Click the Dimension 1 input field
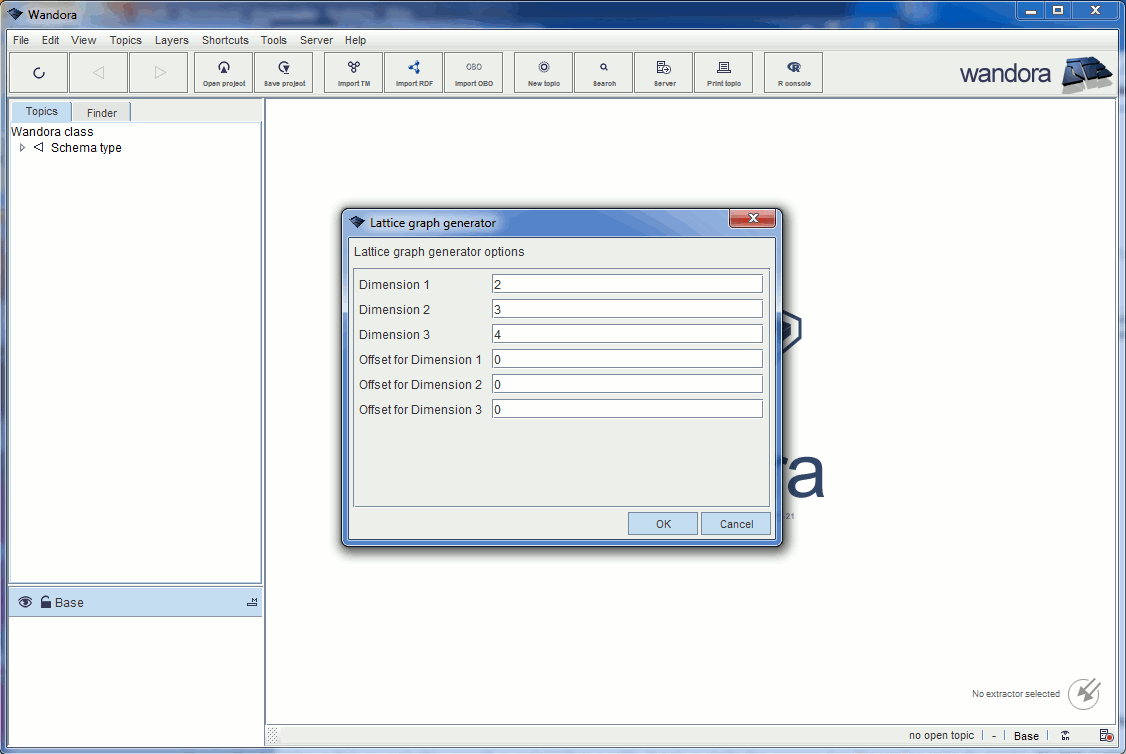Image resolution: width=1126 pixels, height=754 pixels. [627, 284]
